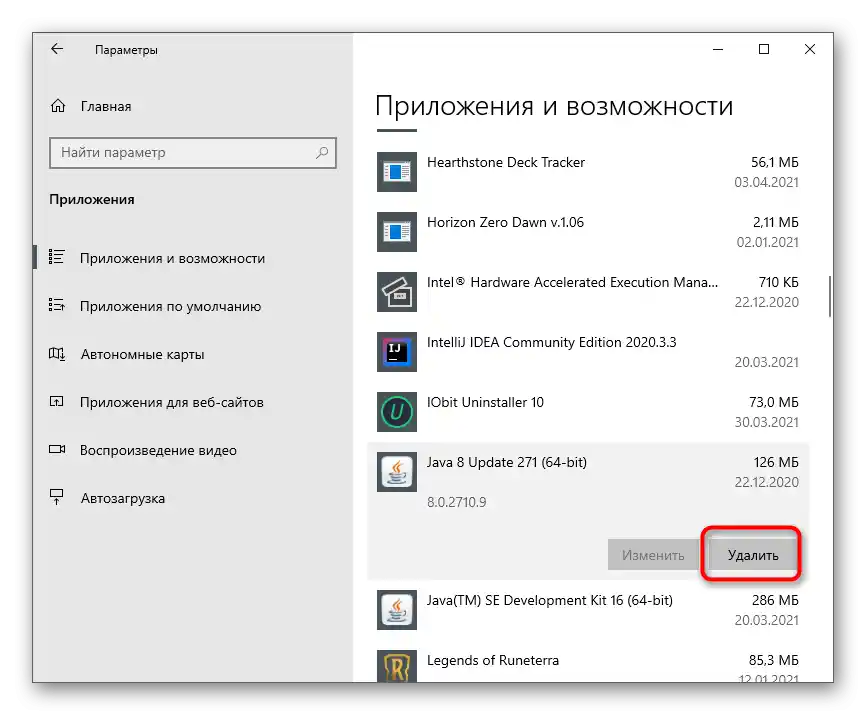Select IntelliJ IDEA Community Edition entry name
Image resolution: width=866 pixels, height=715 pixels.
click(551, 342)
